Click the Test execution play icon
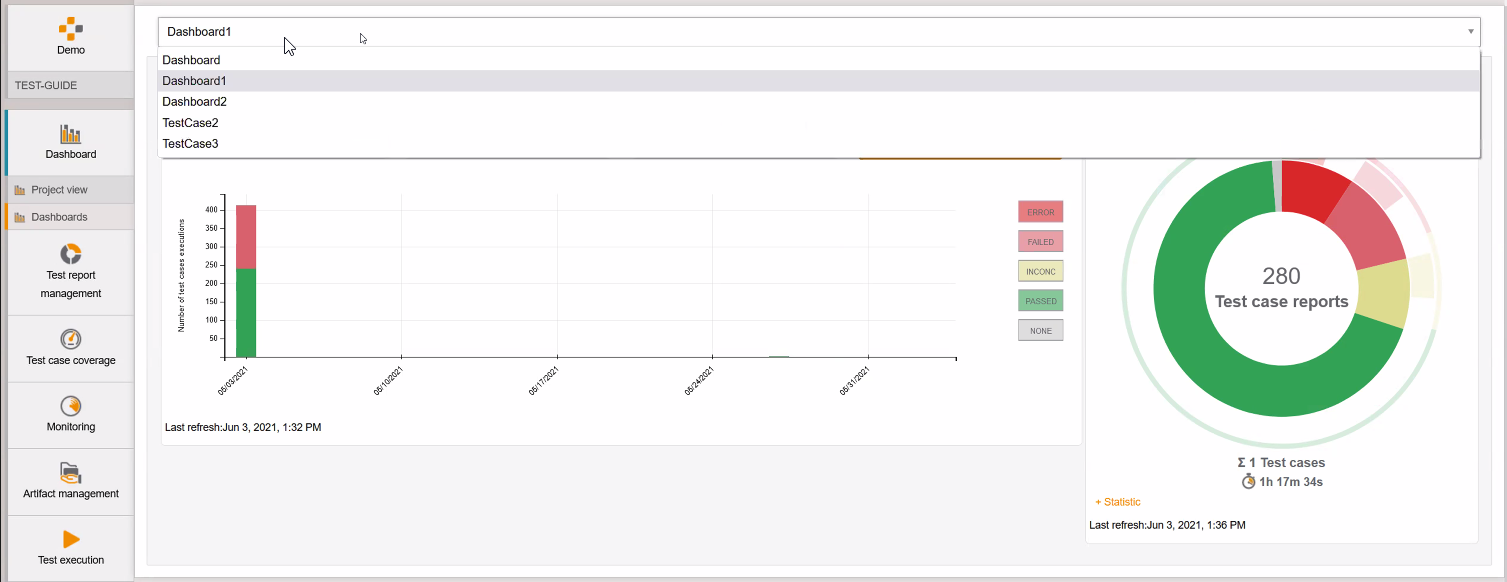This screenshot has height=582, width=1507. (x=71, y=539)
